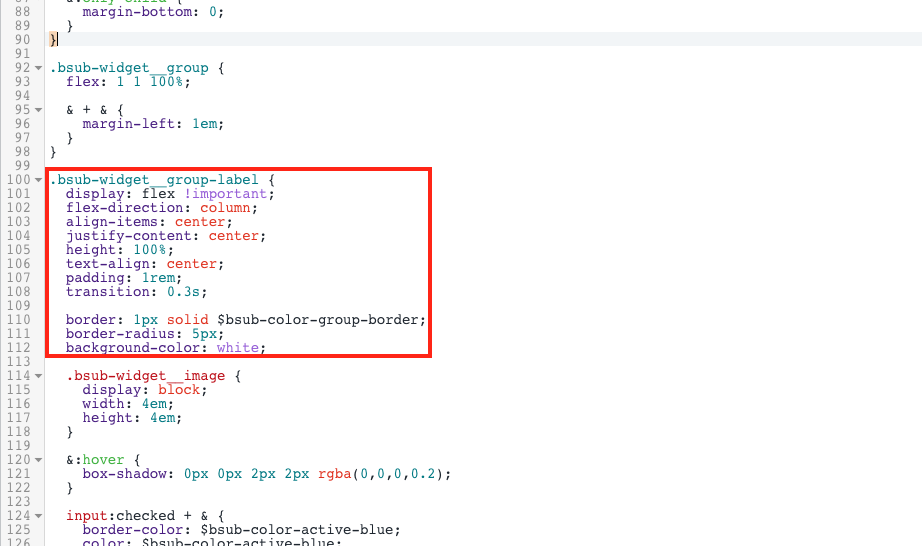Click 'margin-bottom' property on line 88

click(x=137, y=12)
